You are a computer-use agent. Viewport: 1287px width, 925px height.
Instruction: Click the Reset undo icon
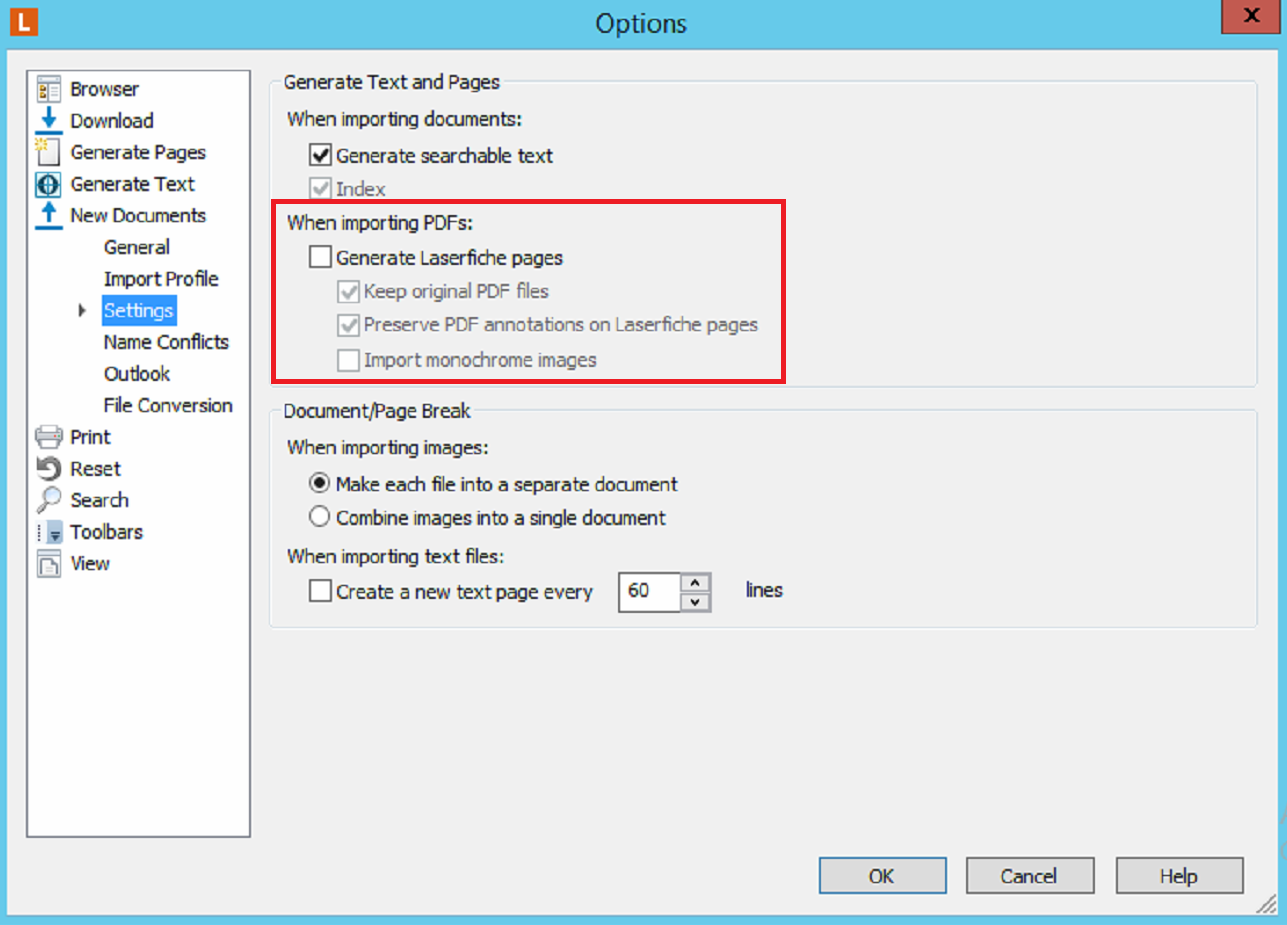[x=49, y=468]
